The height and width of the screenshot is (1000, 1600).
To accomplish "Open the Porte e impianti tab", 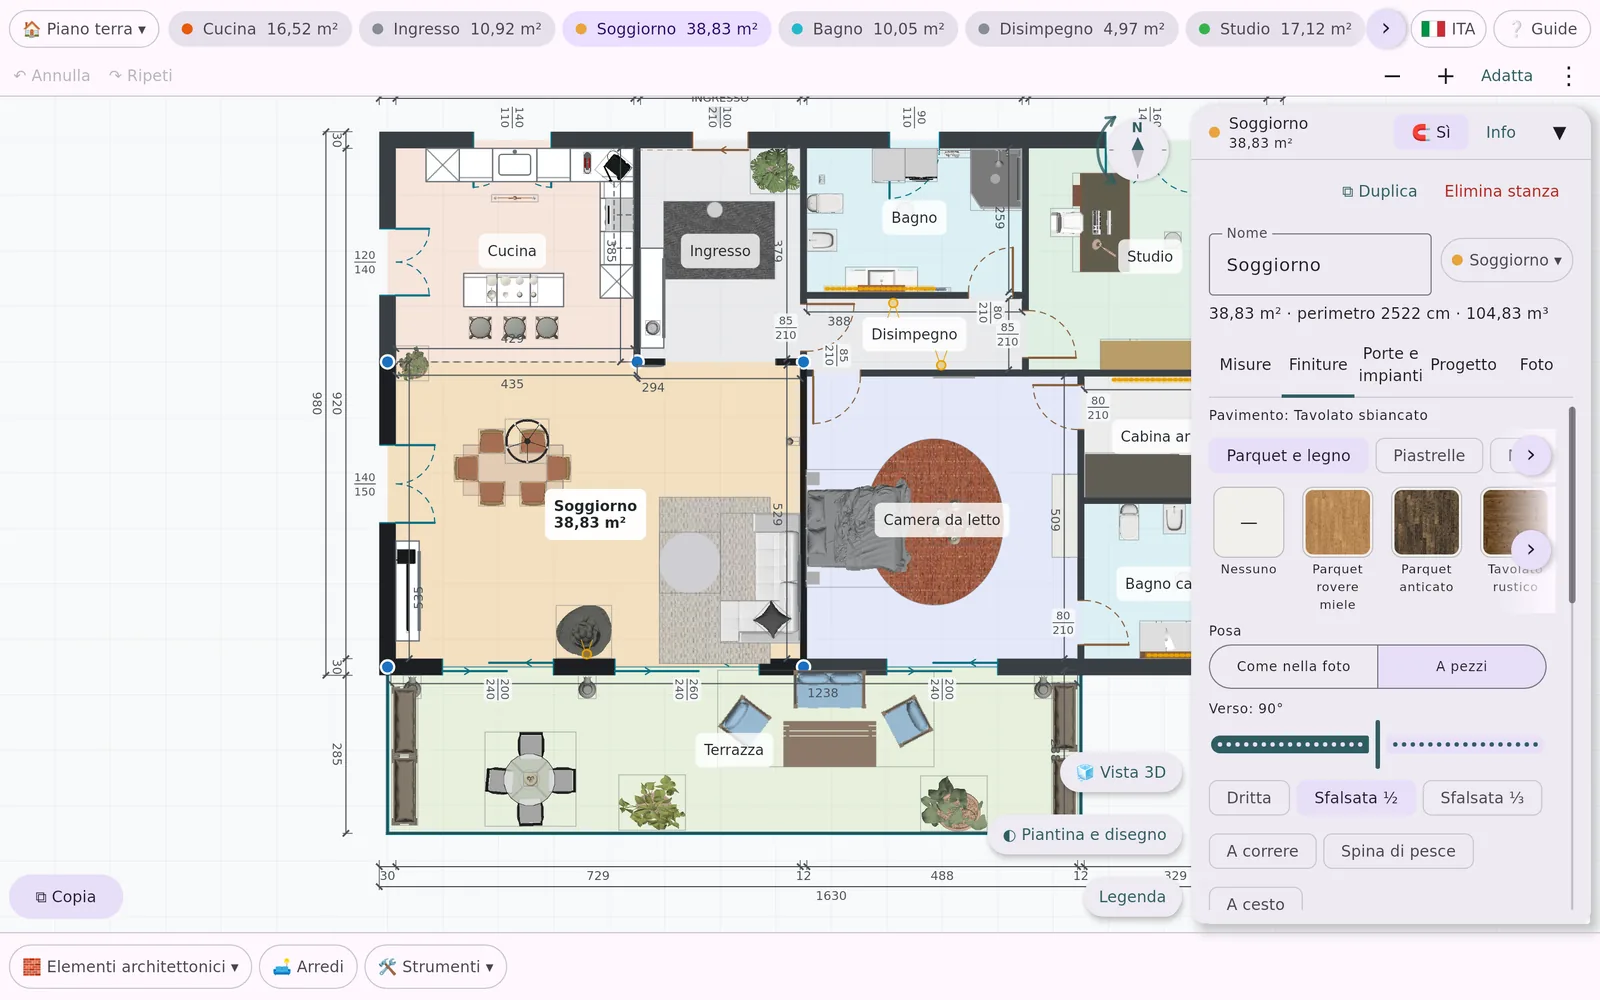I will pyautogui.click(x=1390, y=365).
